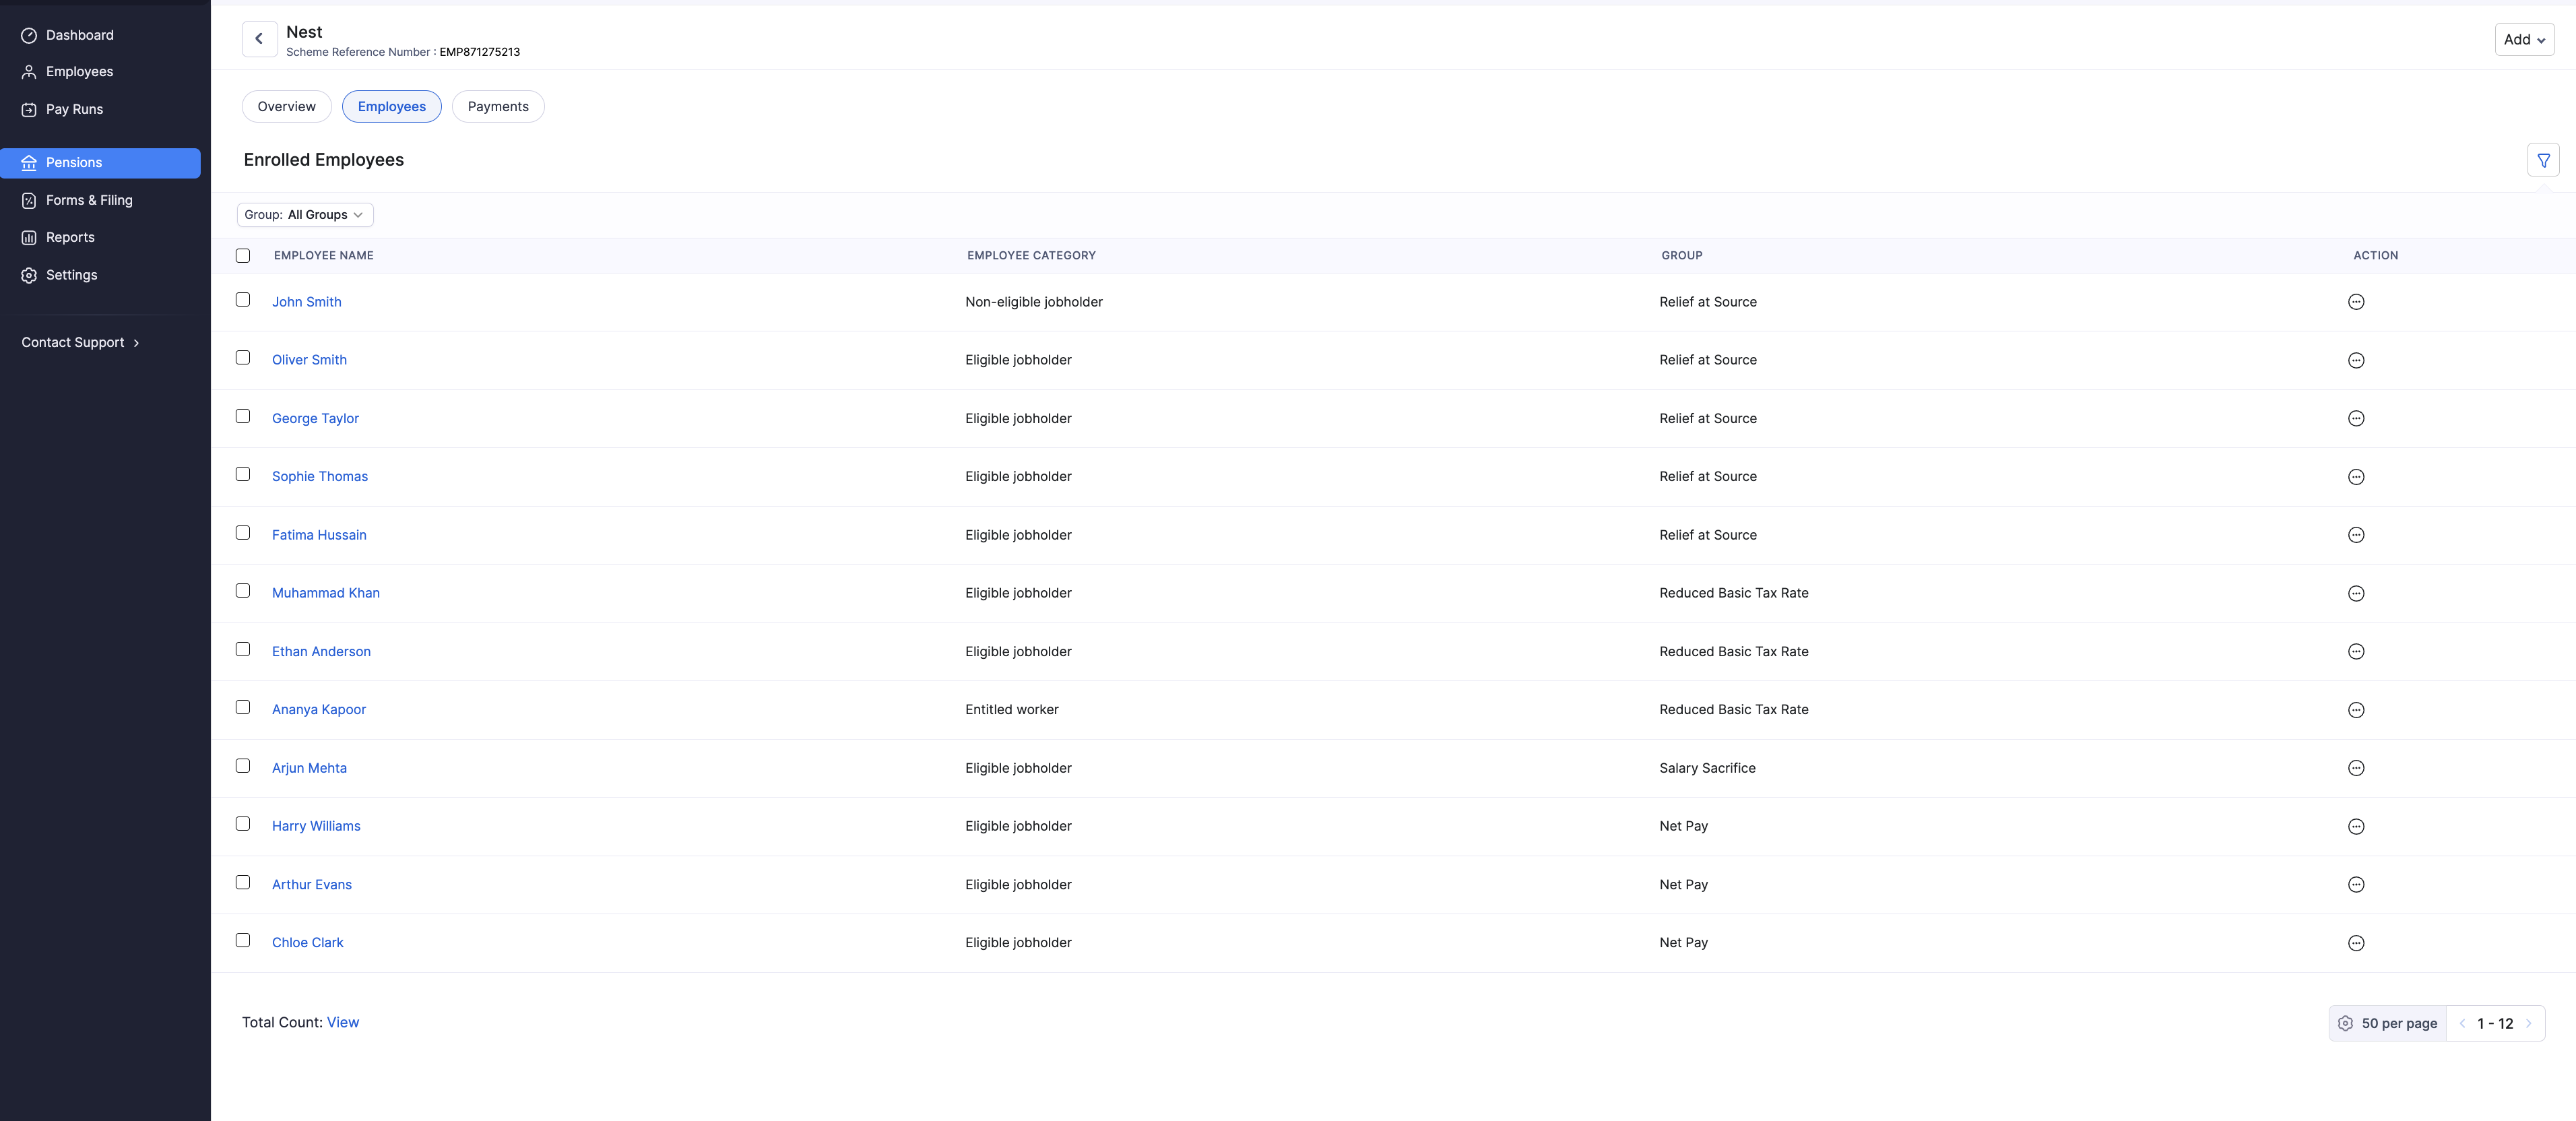
Task: Open action menu for John Smith
Action: point(2356,302)
